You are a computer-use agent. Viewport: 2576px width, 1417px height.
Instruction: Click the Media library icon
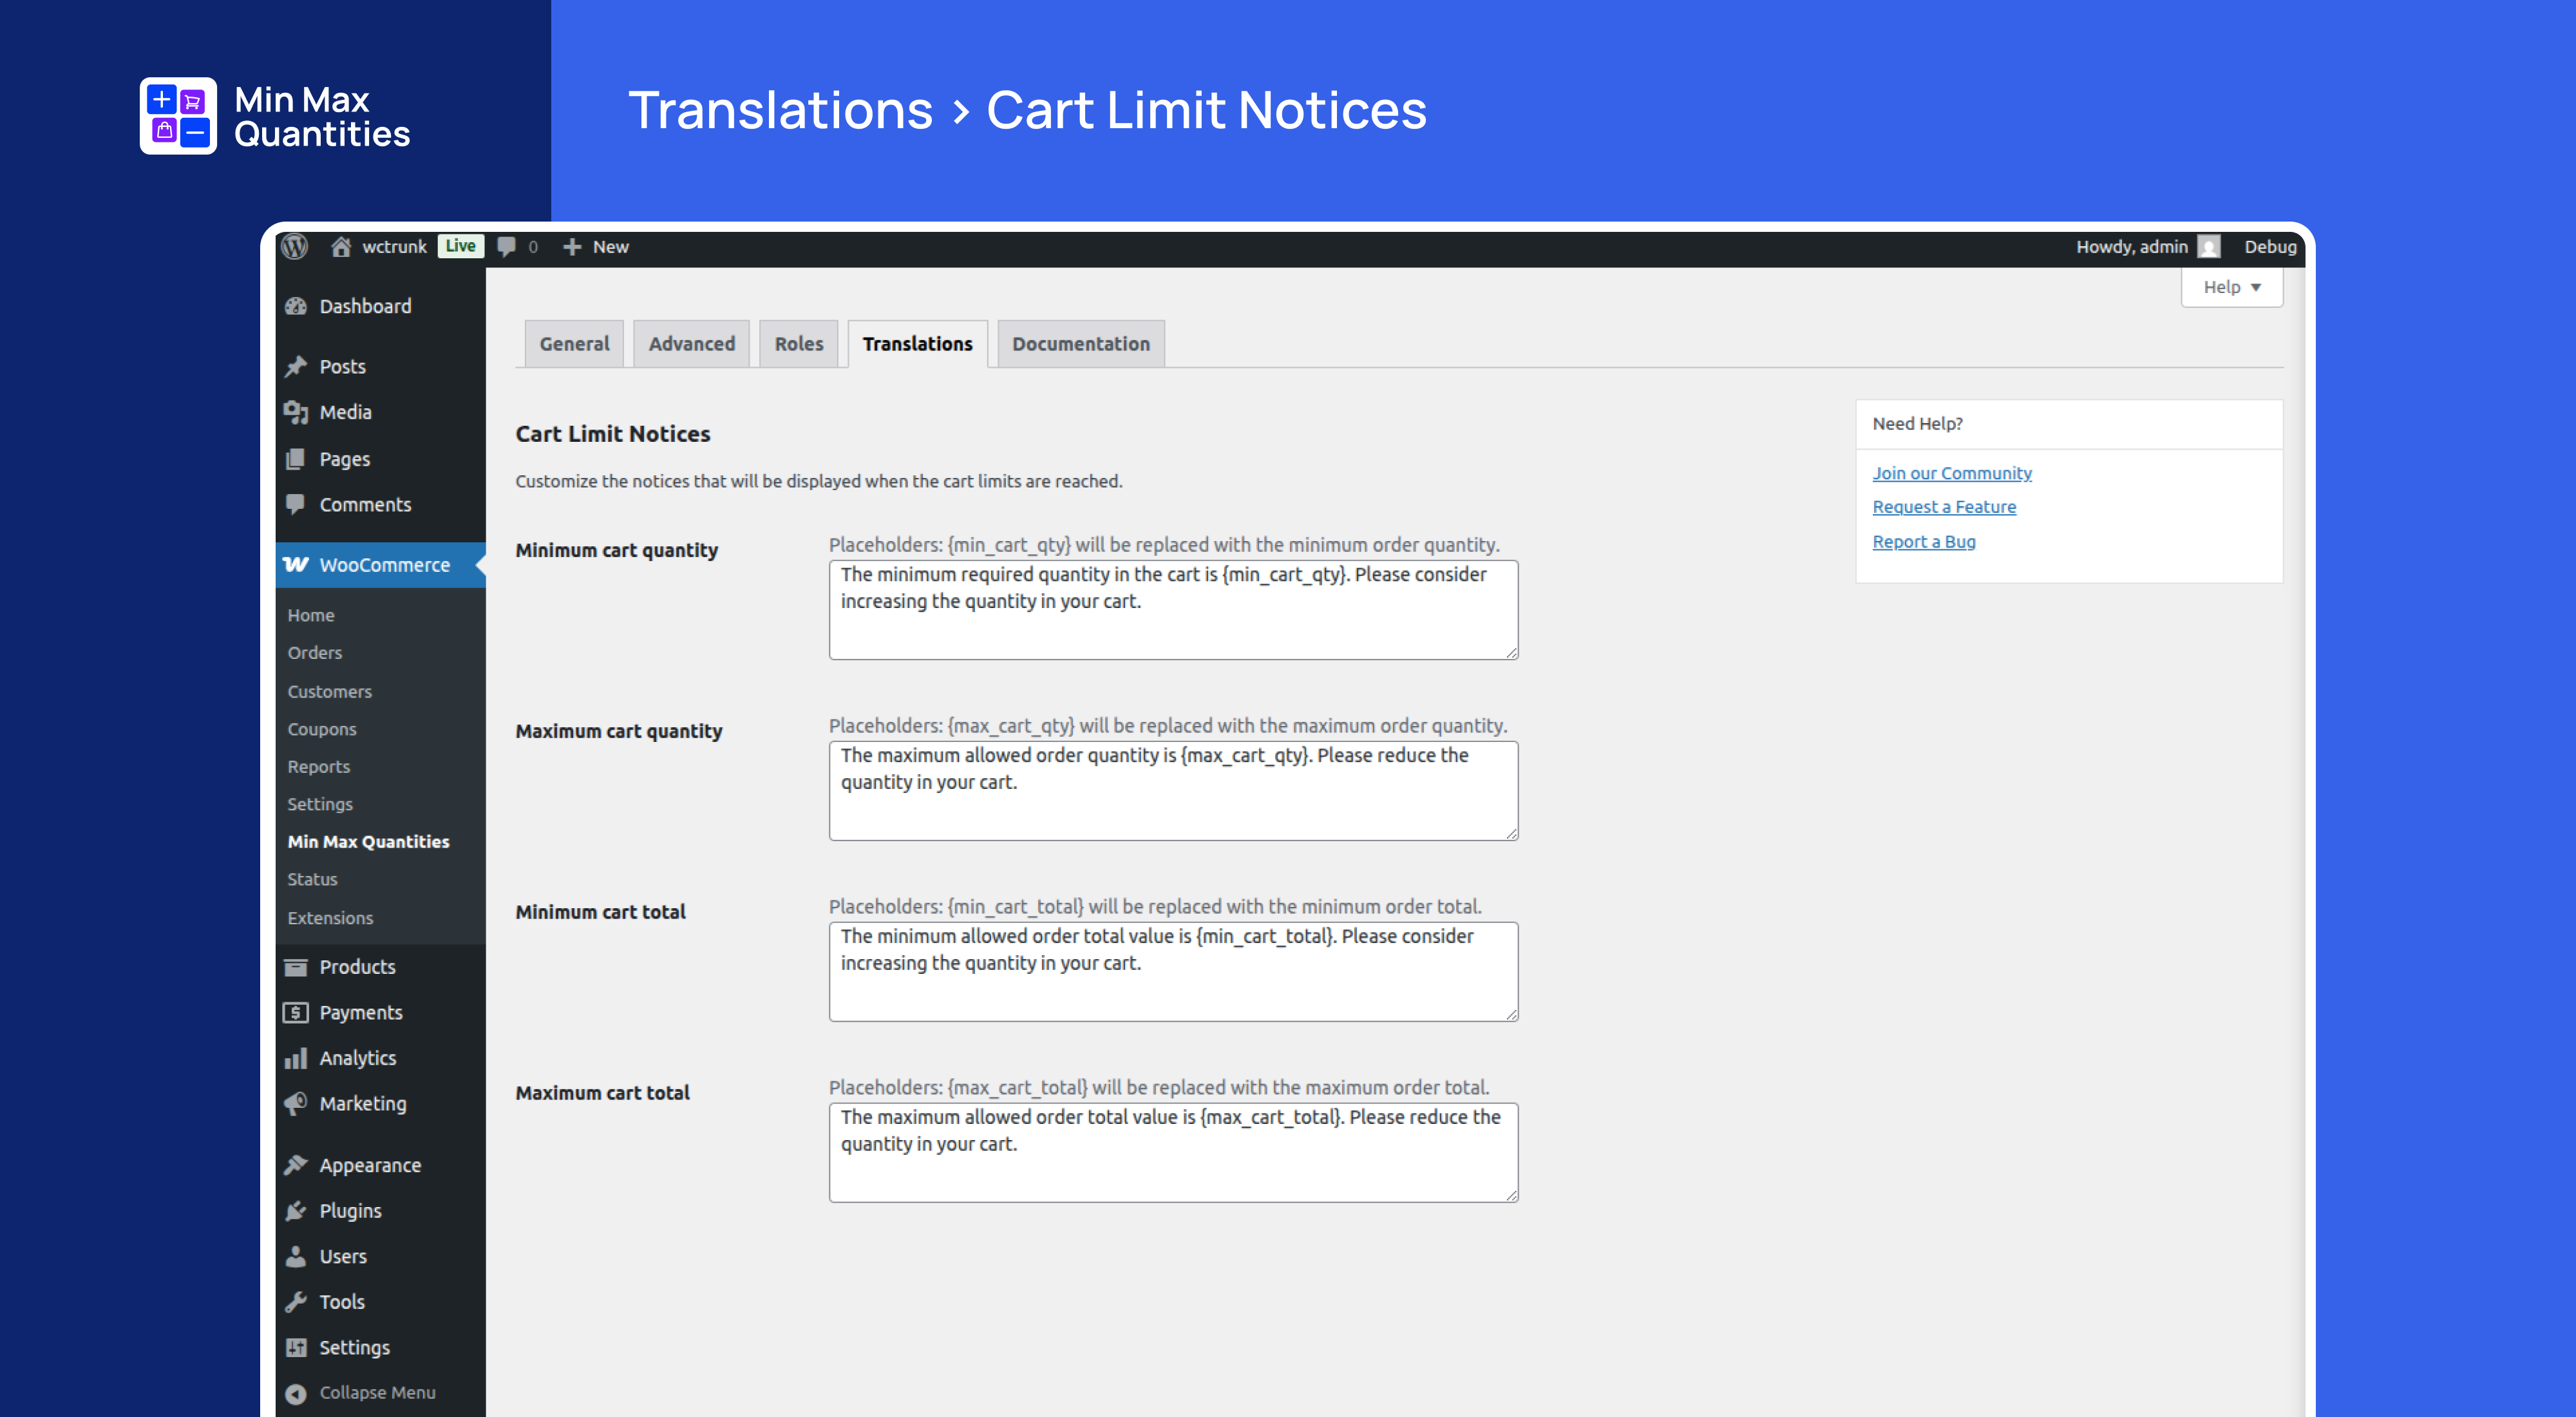pyautogui.click(x=296, y=412)
